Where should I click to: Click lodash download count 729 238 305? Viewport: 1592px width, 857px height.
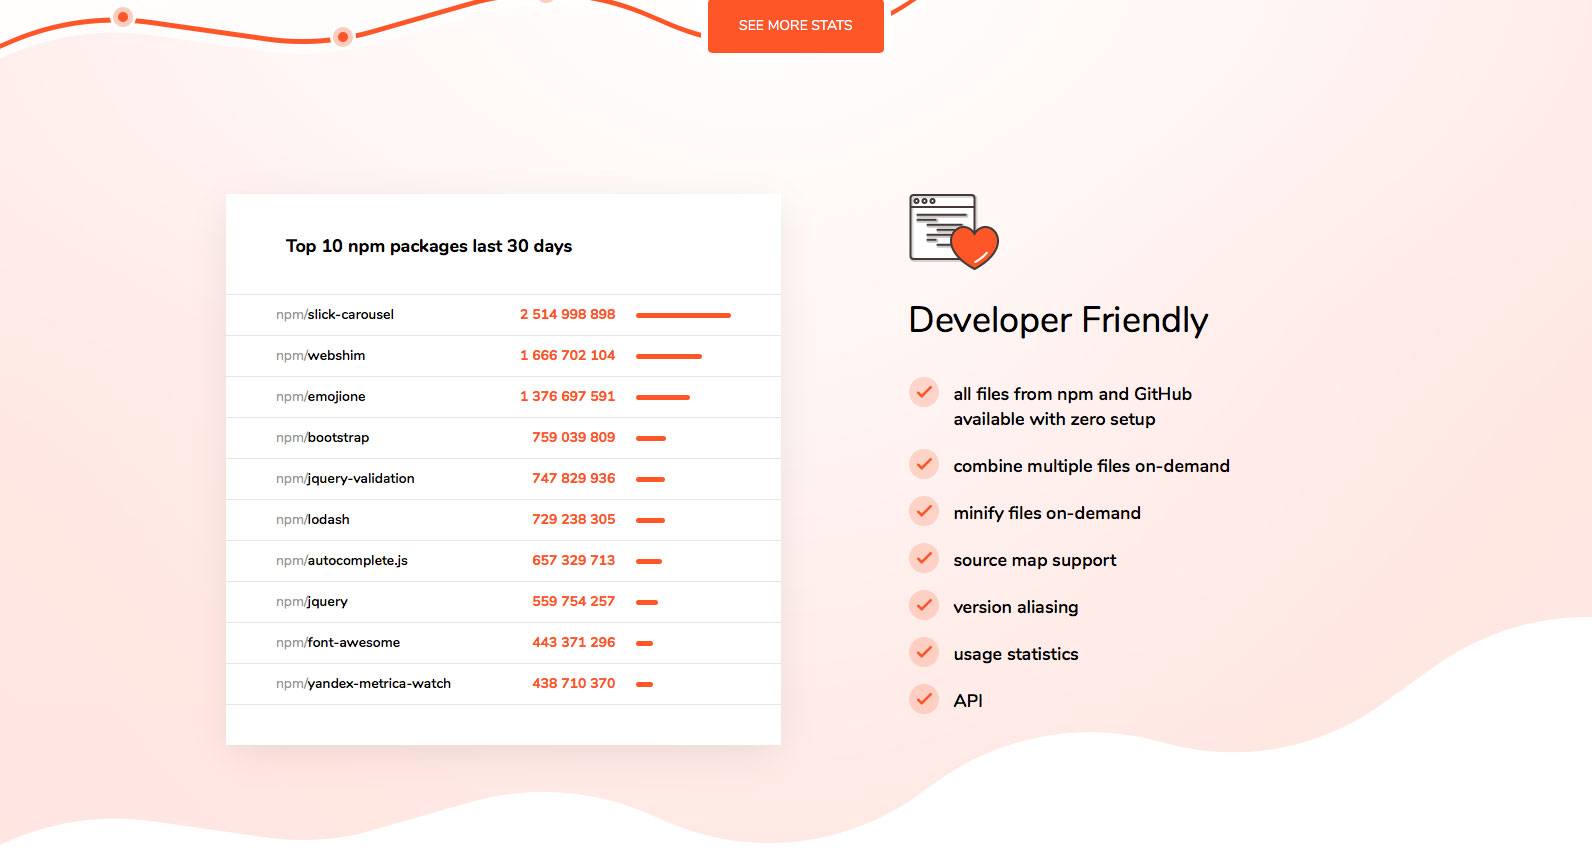pyautogui.click(x=573, y=520)
